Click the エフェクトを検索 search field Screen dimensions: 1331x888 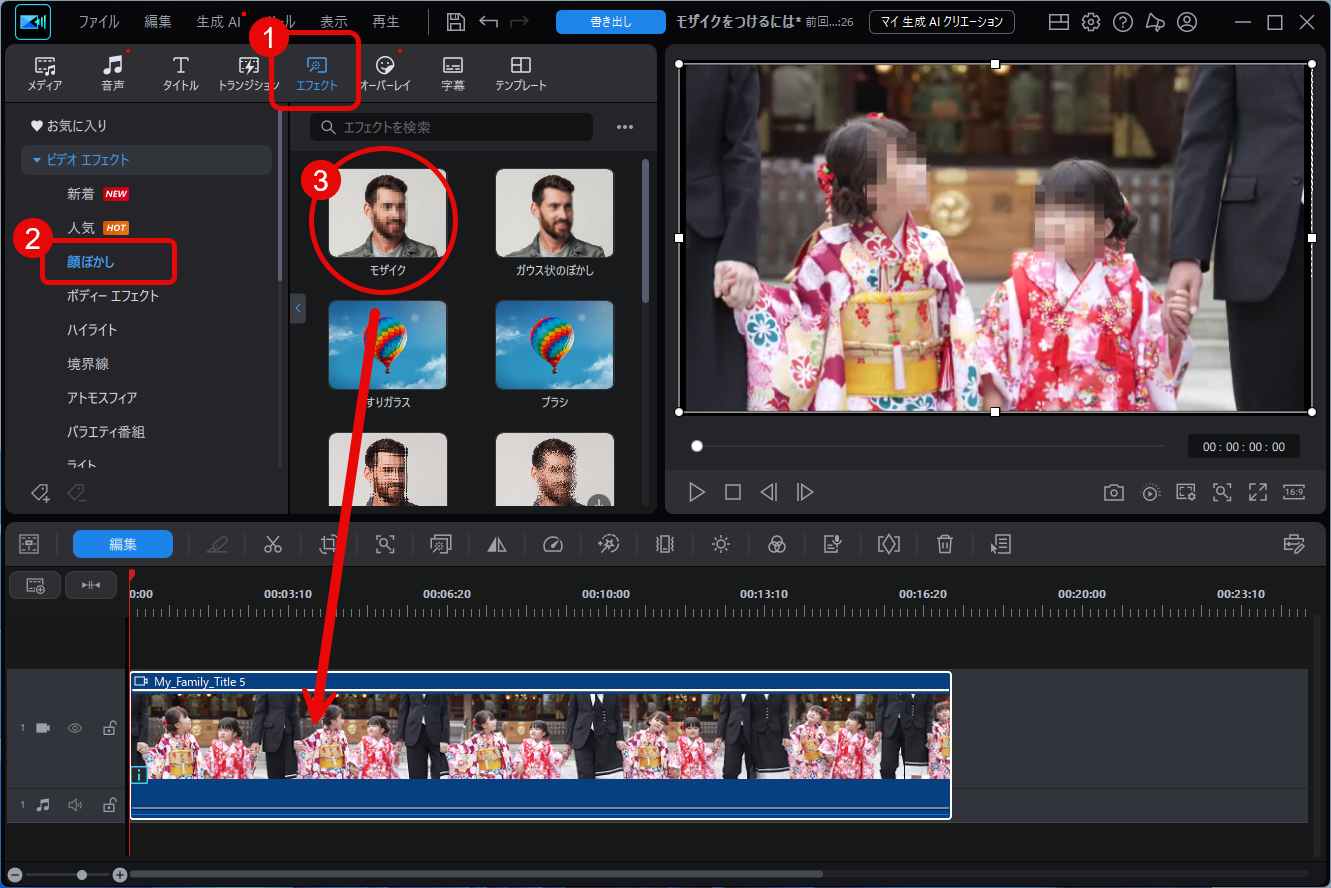pyautogui.click(x=452, y=127)
